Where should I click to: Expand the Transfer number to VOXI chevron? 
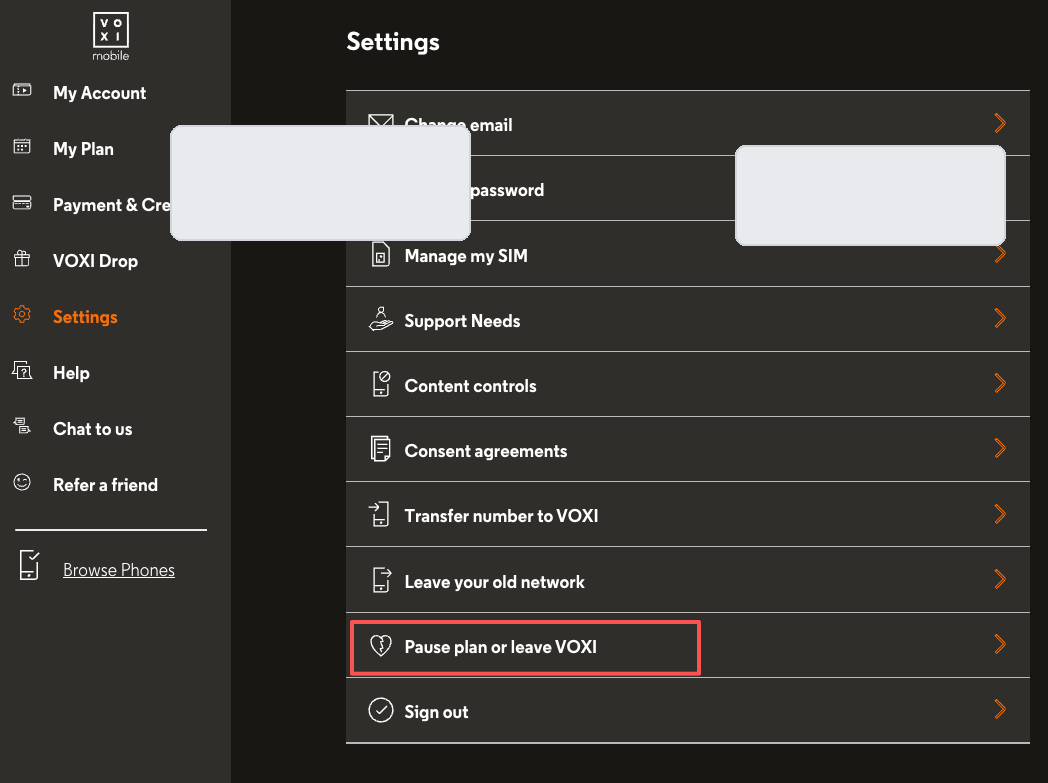click(1000, 514)
